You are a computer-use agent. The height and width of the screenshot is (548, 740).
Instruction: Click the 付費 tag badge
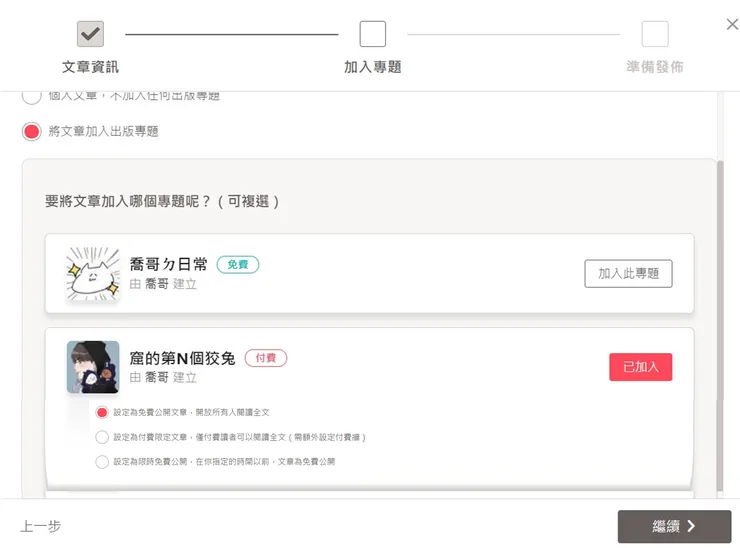click(266, 358)
